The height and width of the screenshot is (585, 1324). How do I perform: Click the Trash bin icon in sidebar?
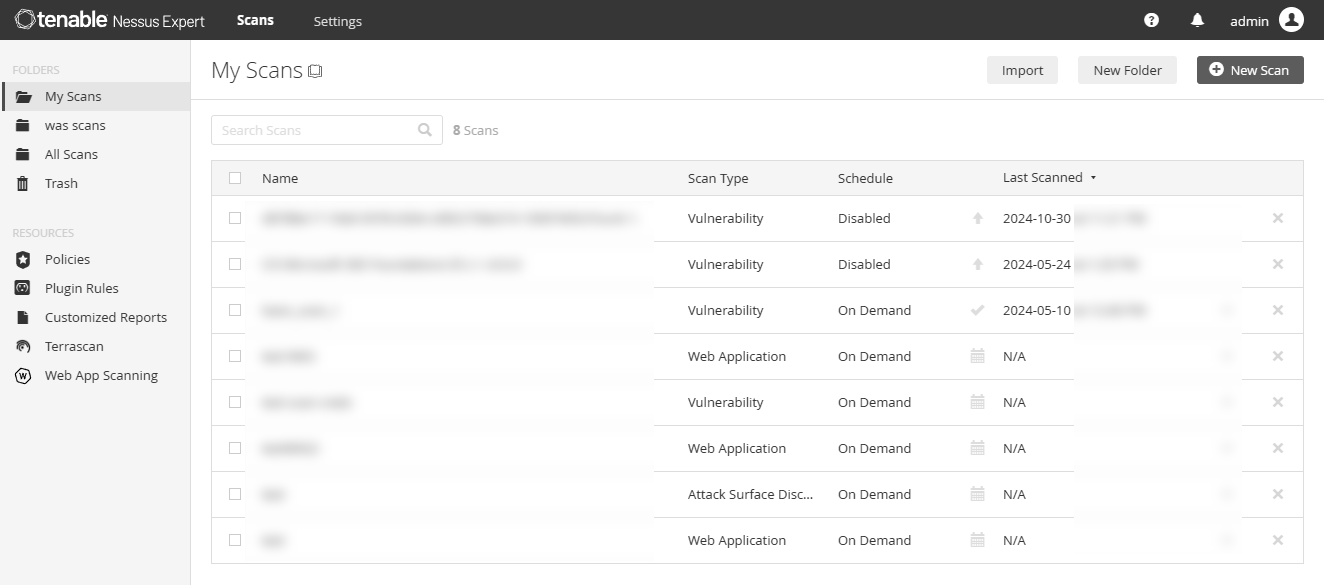tap(23, 184)
